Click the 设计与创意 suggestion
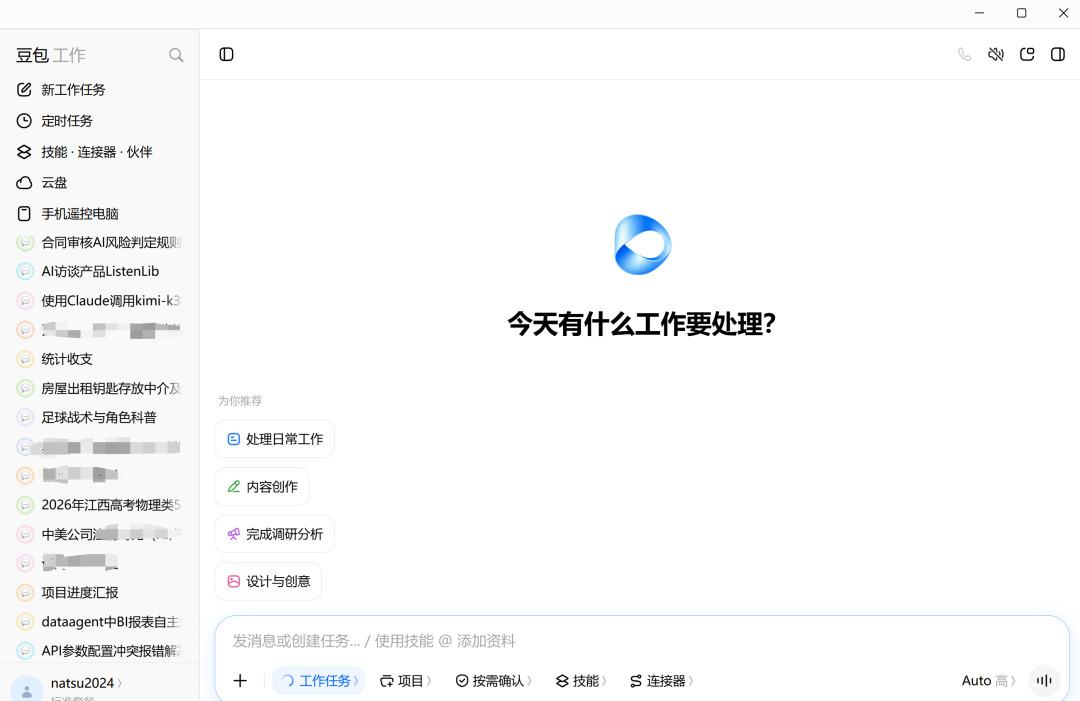The height and width of the screenshot is (701, 1080). click(269, 581)
